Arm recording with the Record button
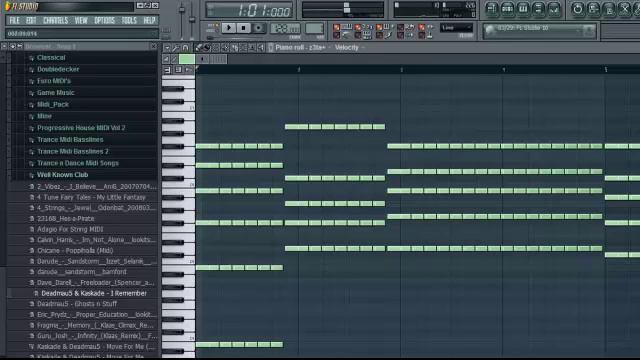Viewport: 640px width, 360px height. pos(258,28)
